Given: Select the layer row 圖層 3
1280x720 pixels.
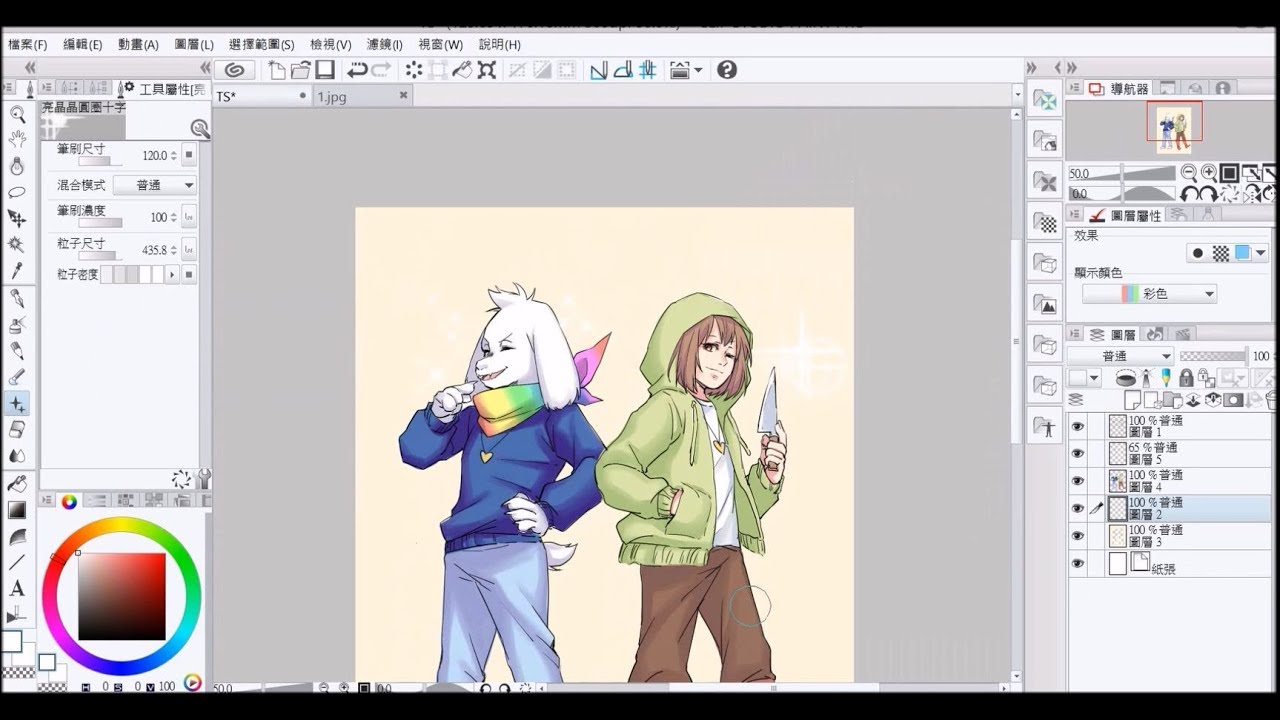Looking at the screenshot, I should tap(1170, 536).
